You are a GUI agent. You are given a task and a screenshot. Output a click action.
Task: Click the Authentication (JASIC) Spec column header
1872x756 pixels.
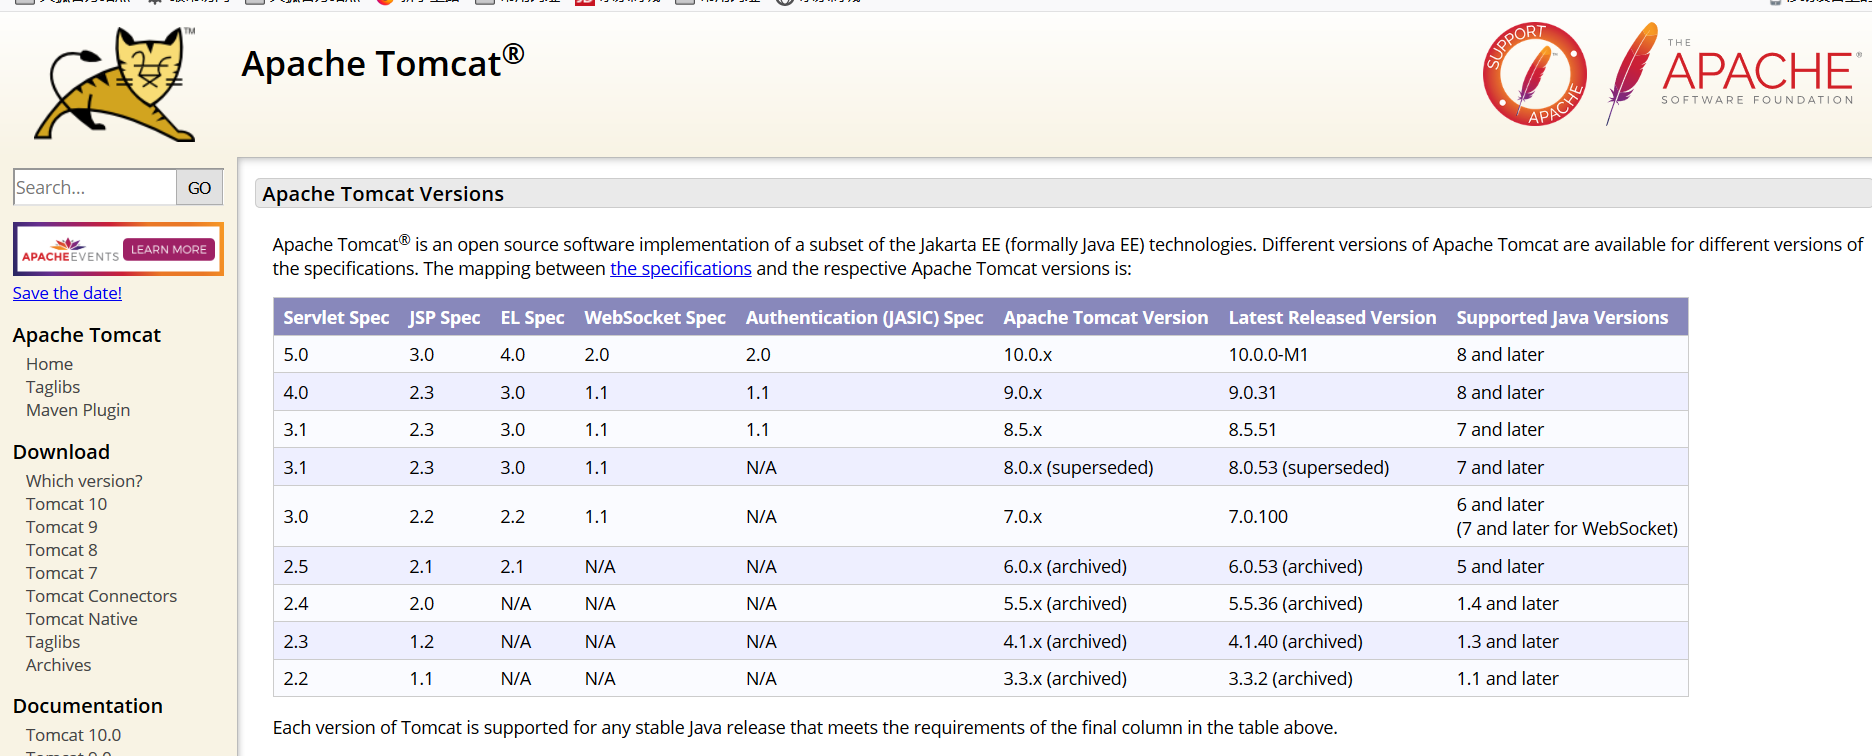(865, 317)
